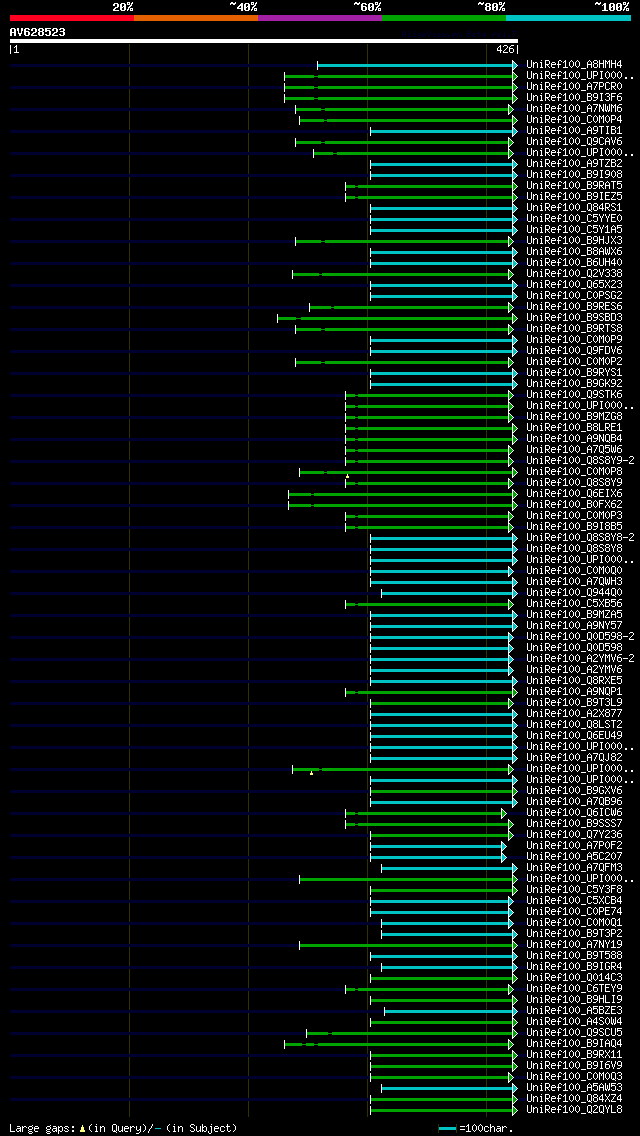Viewport: 640px width, 1136px height.
Task: Open the UniRef100_Q2QYL8 hit
Action: (x=574, y=1110)
